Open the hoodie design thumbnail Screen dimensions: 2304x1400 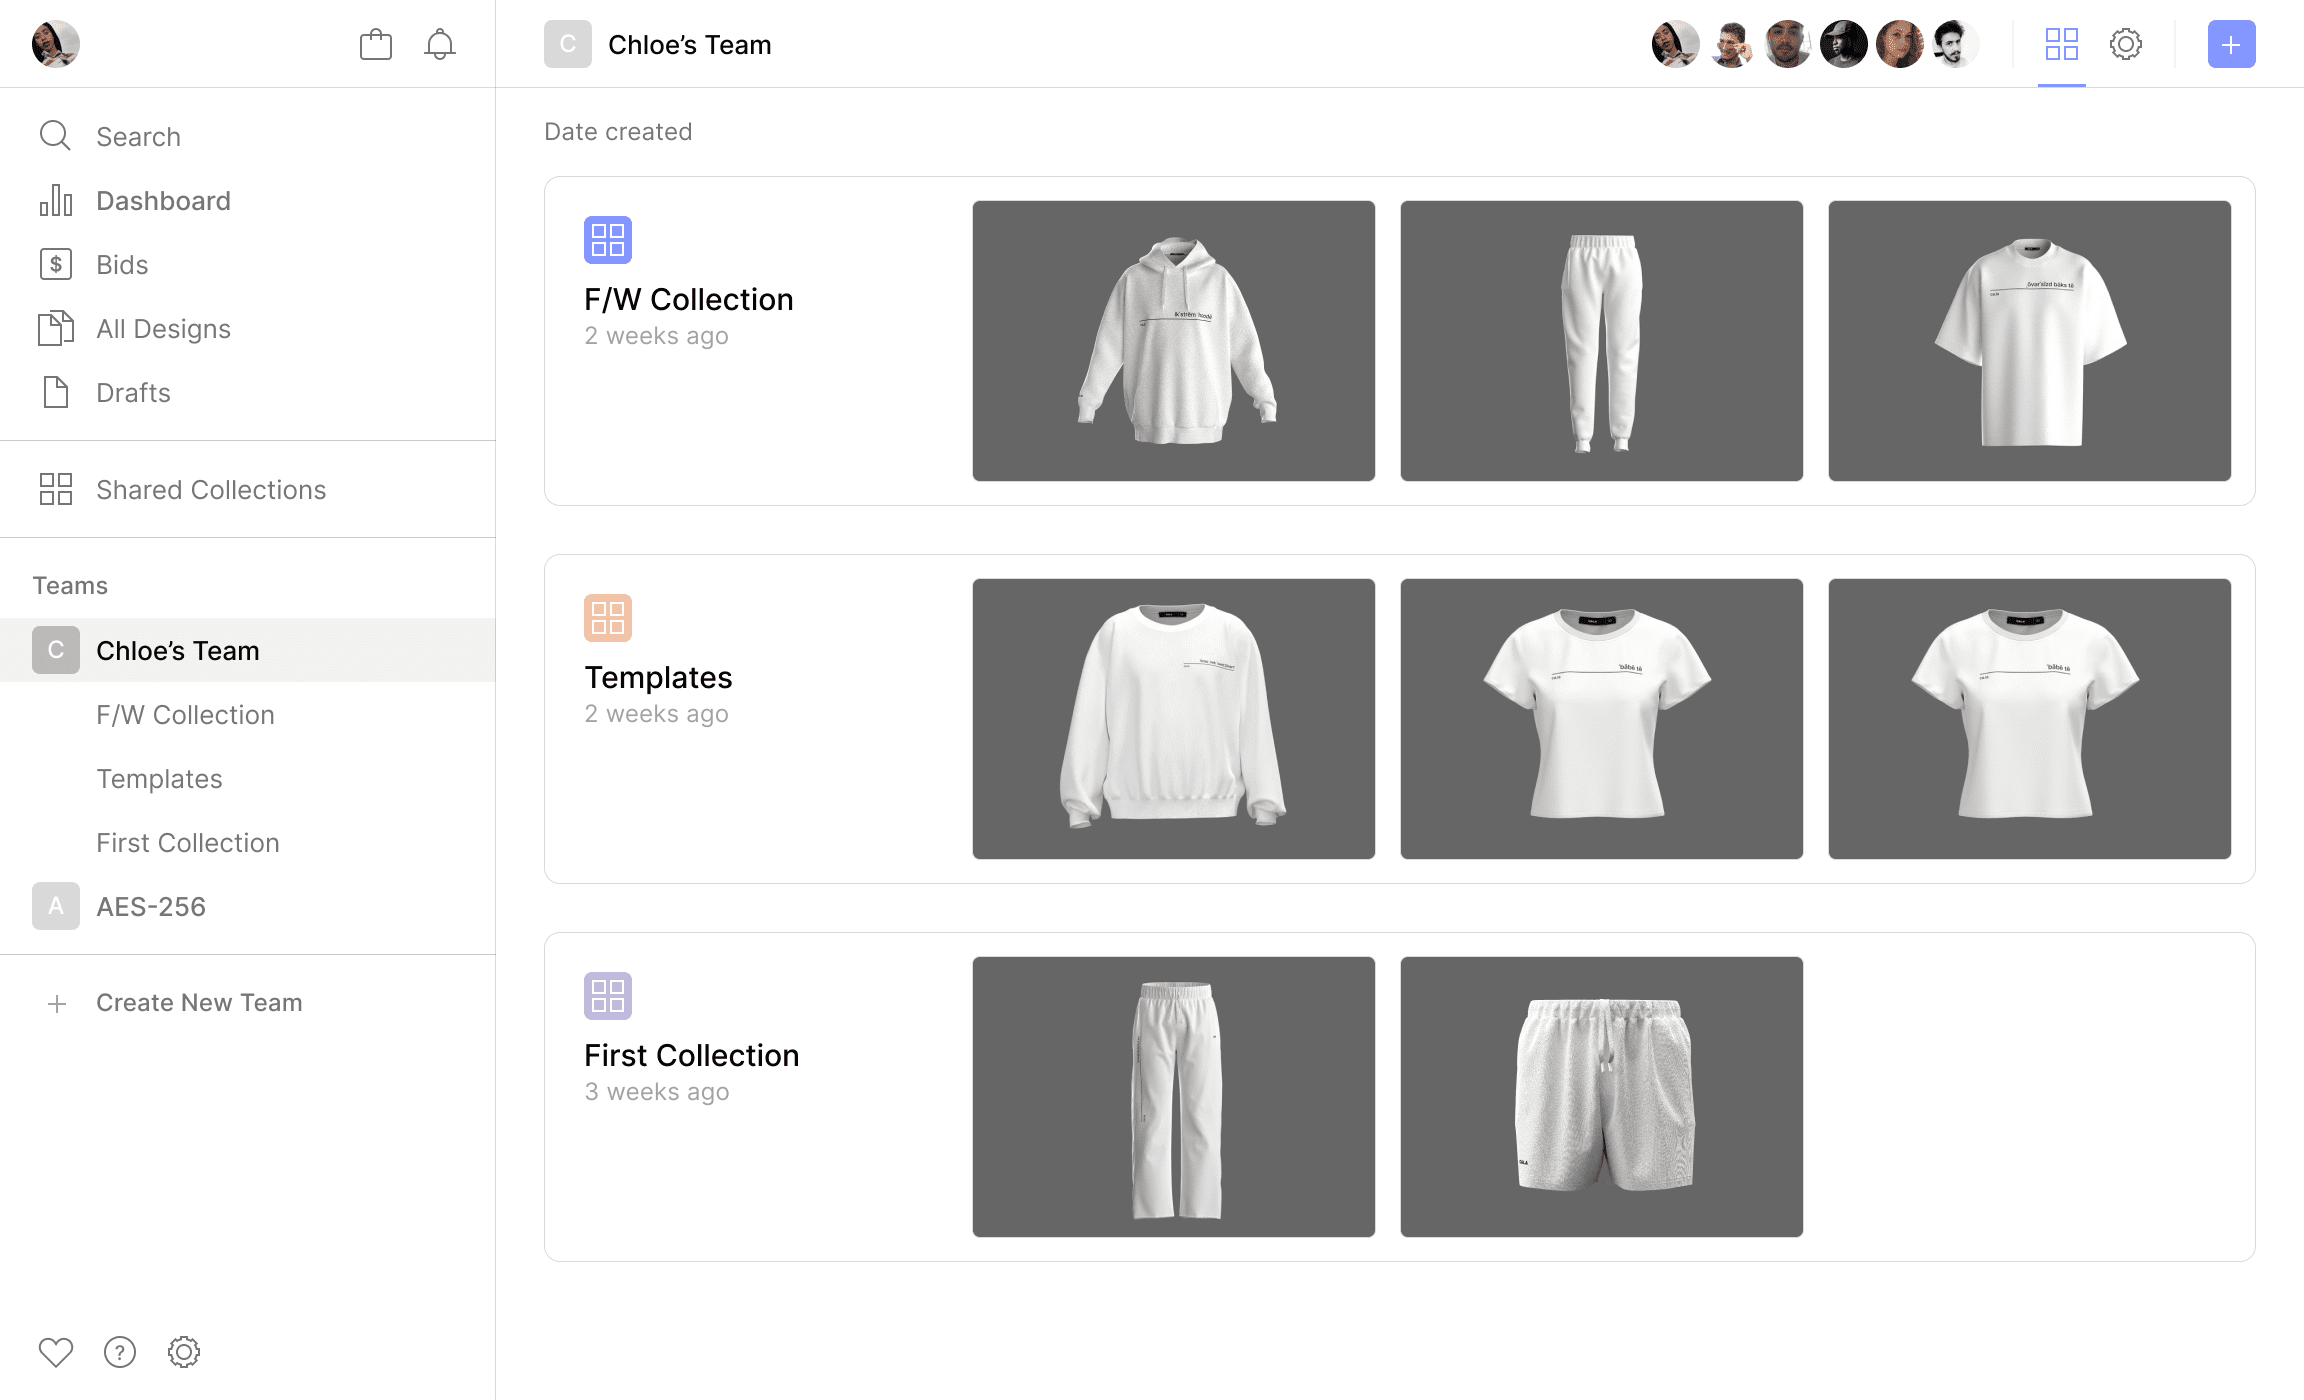coord(1173,341)
